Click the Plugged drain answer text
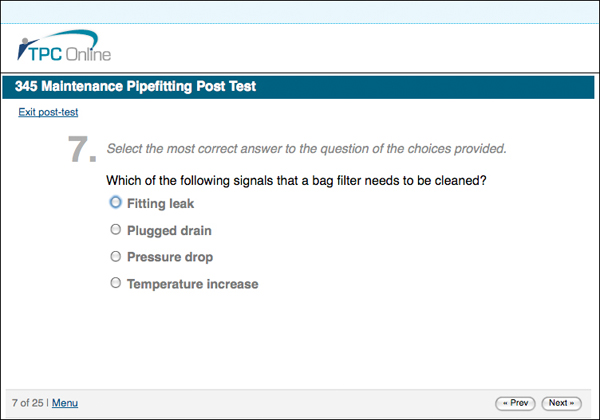Image resolution: width=600 pixels, height=420 pixels. [169, 231]
